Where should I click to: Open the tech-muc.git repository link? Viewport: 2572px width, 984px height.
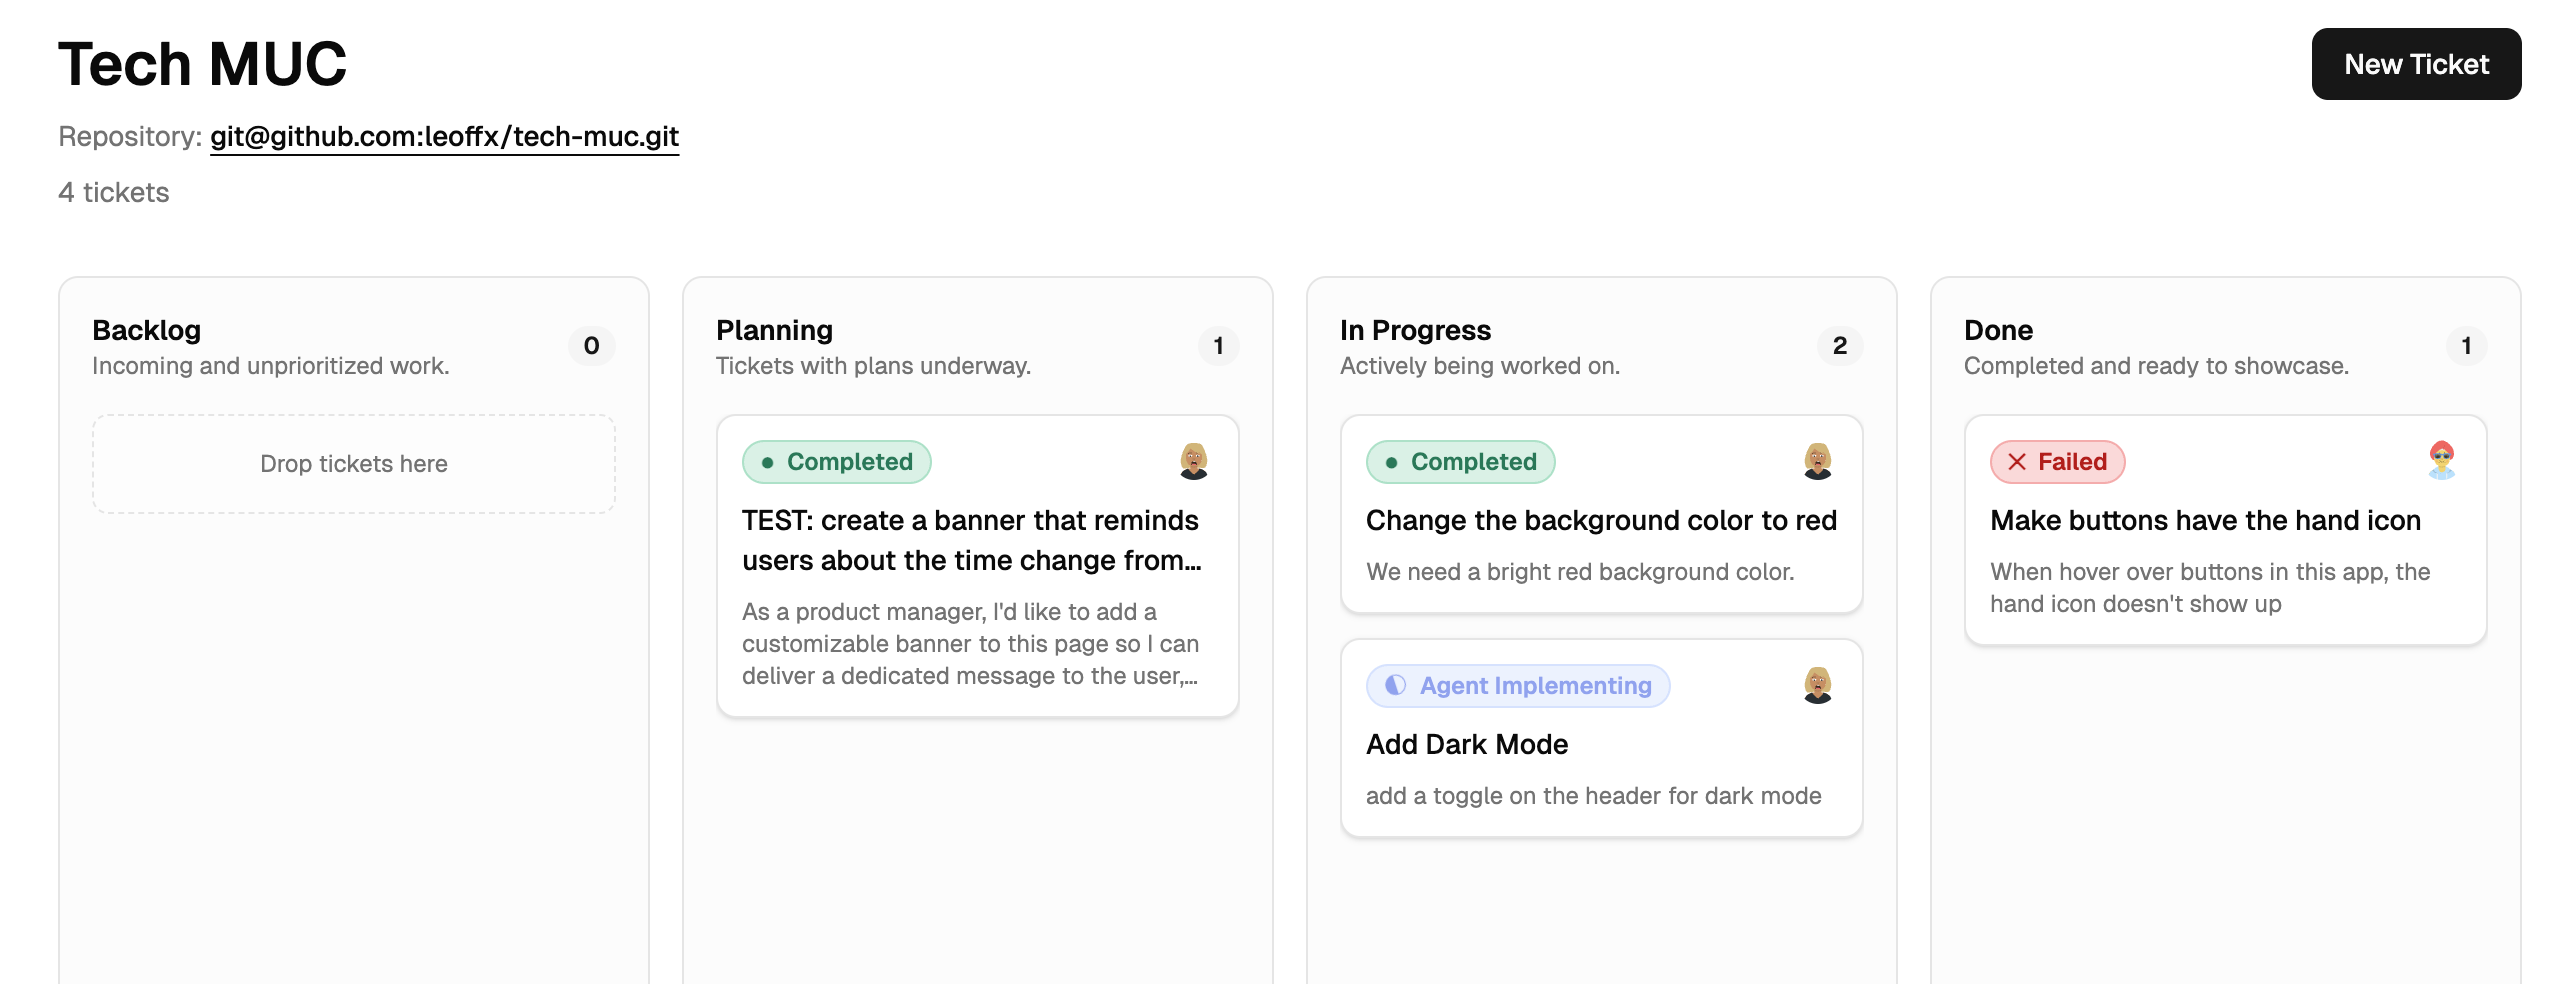(443, 137)
